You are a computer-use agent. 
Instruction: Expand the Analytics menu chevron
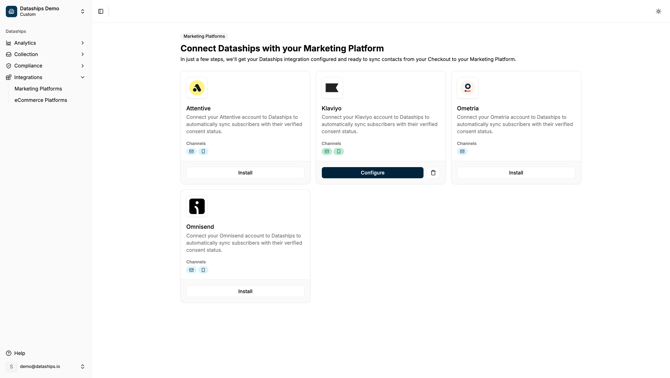[x=82, y=43]
